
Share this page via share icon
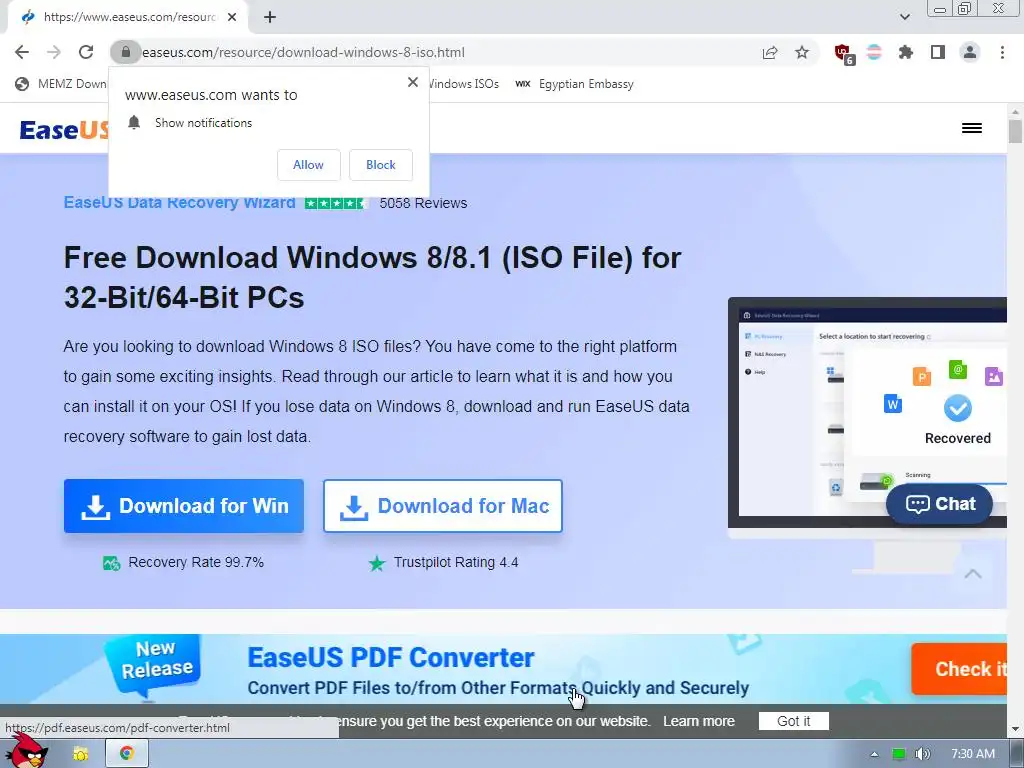click(770, 52)
